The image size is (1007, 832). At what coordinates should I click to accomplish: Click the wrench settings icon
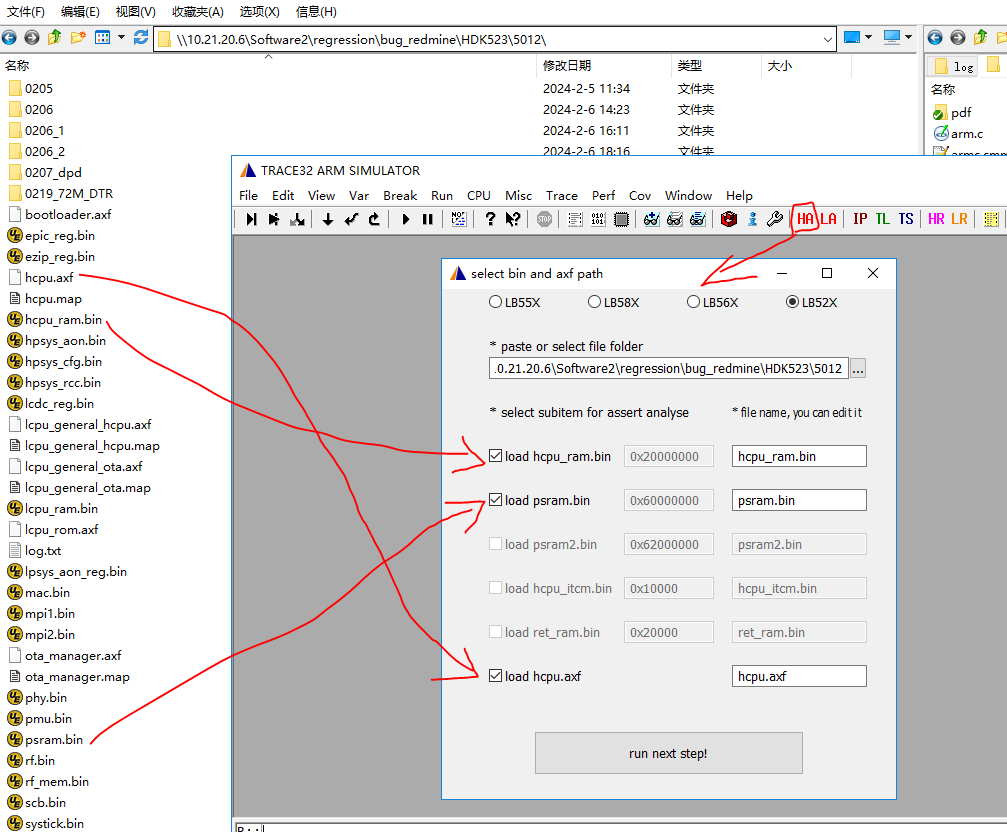tap(775, 219)
